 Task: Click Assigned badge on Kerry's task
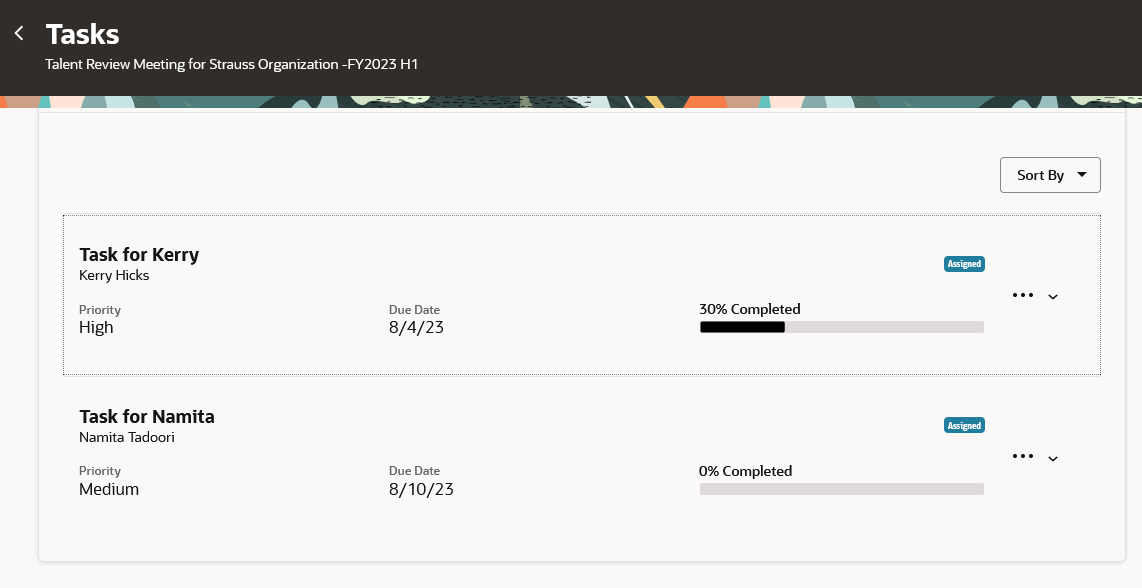click(964, 264)
